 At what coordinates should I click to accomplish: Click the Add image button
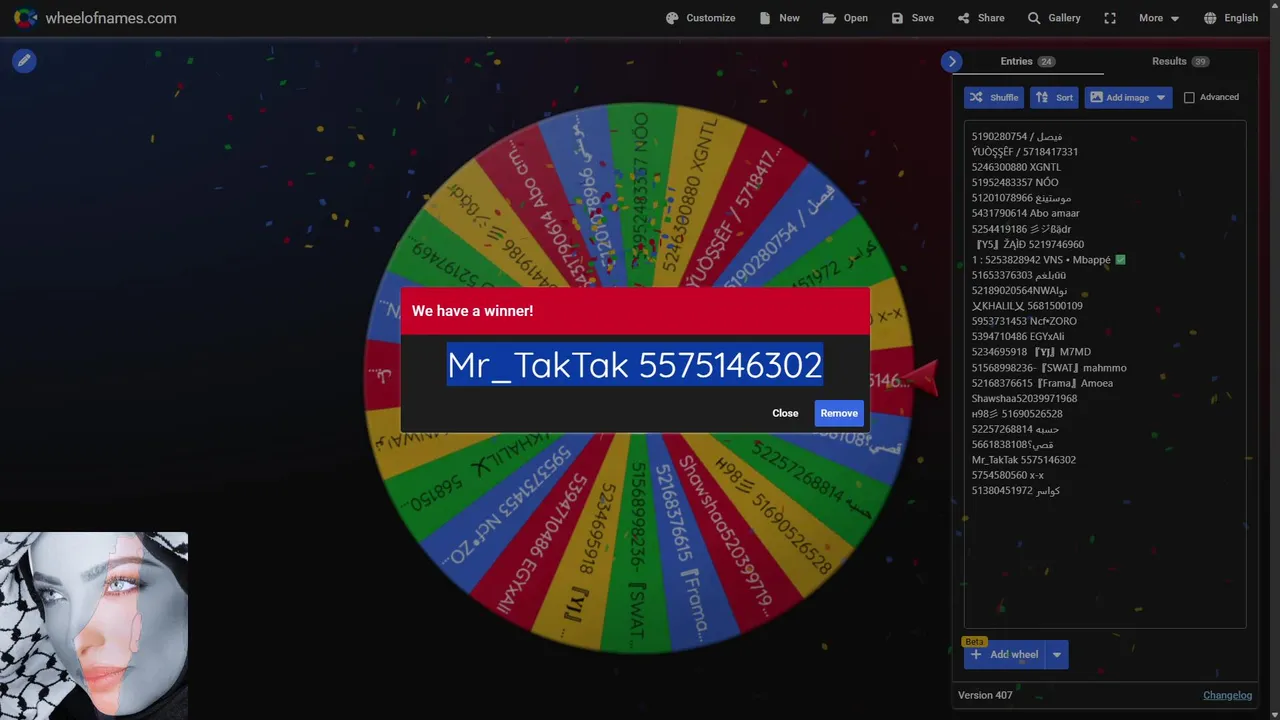1119,97
